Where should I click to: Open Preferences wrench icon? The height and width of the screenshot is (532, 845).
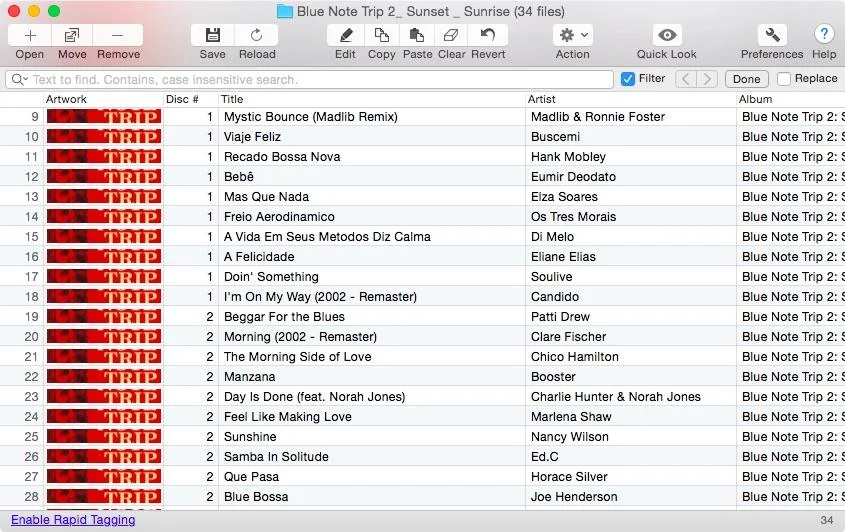(x=772, y=36)
